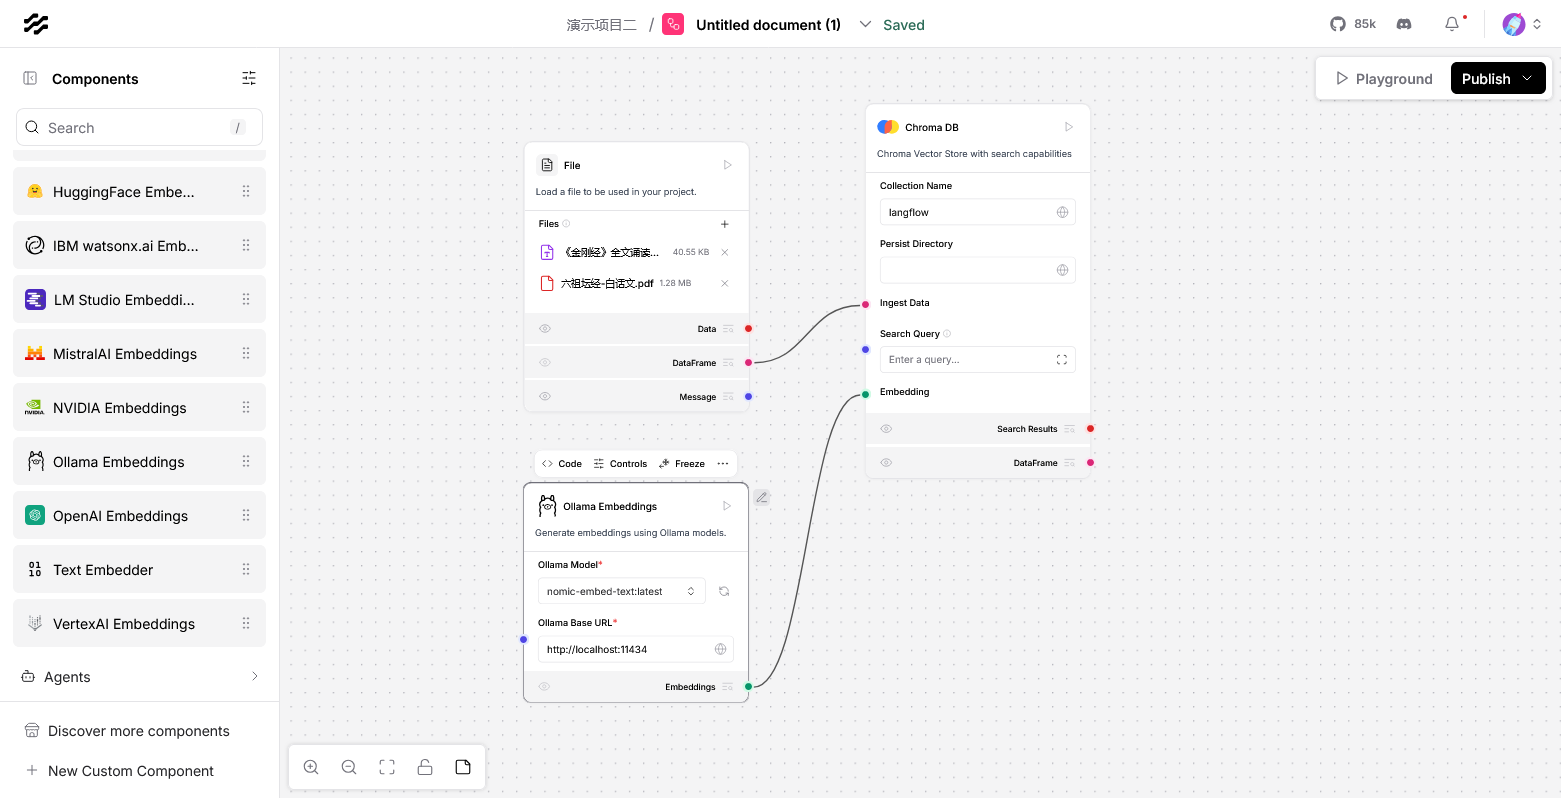1561x798 pixels.
Task: Open document name dropdown chevron
Action: (x=865, y=24)
